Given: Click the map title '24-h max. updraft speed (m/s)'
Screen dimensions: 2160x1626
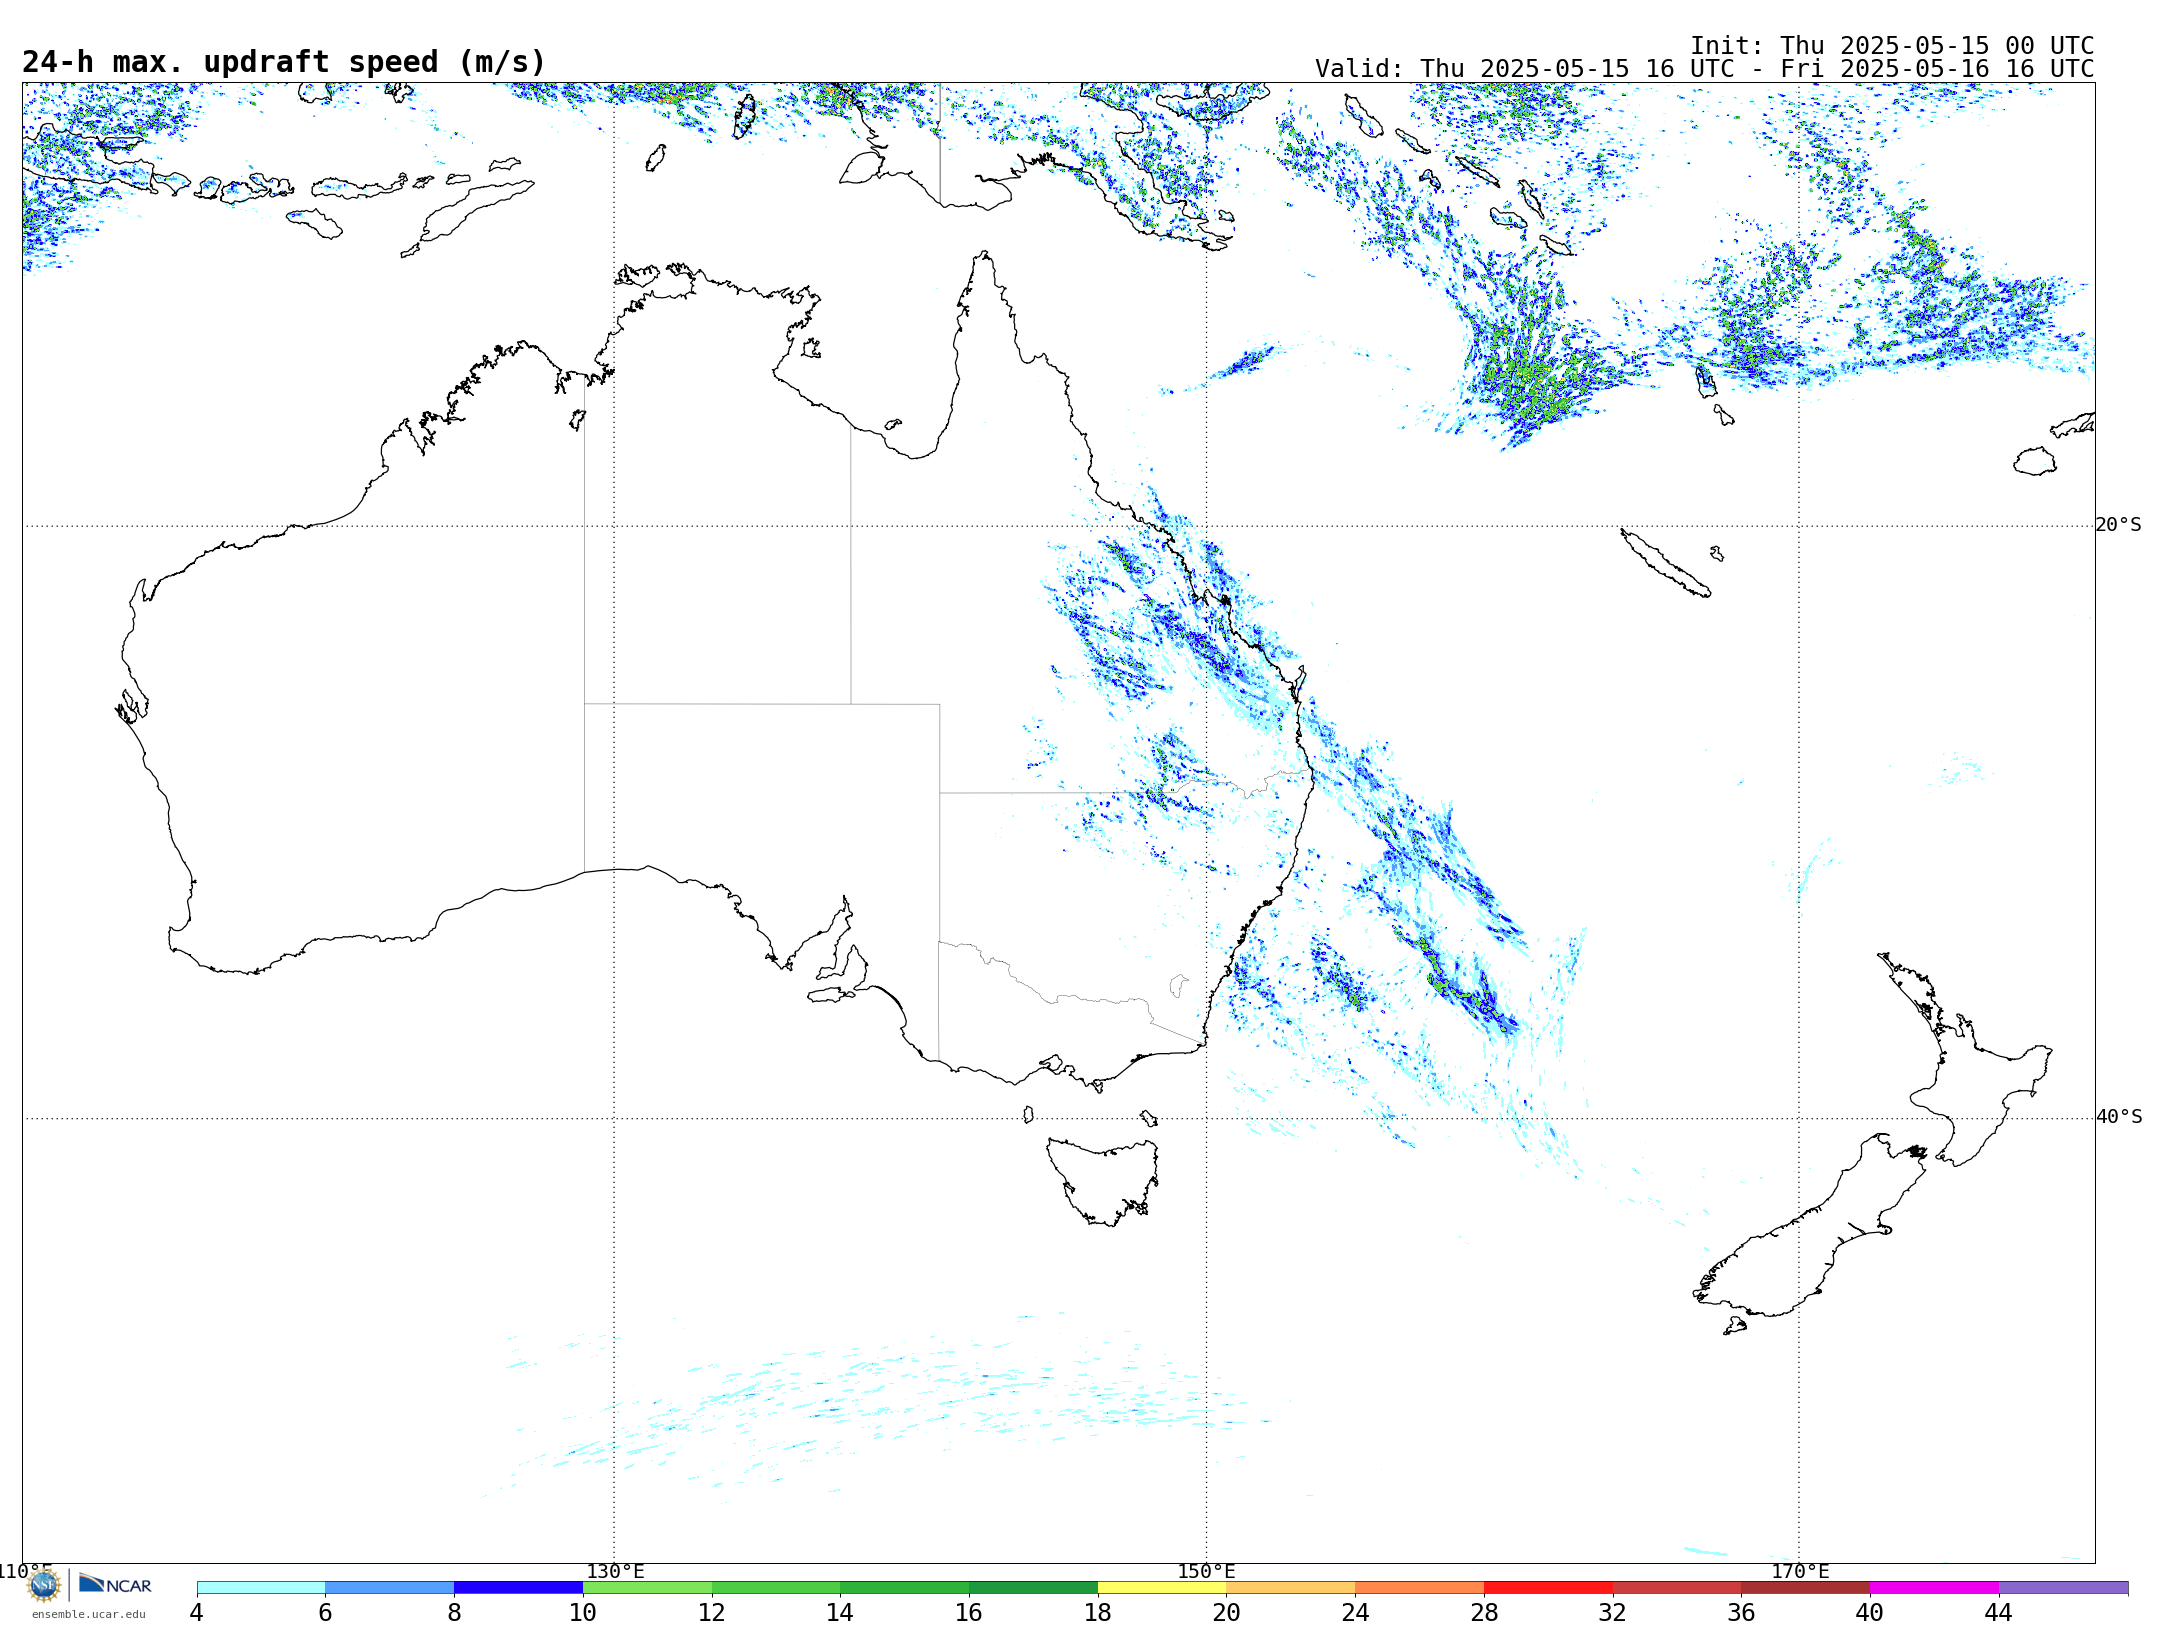Looking at the screenshot, I should click(x=284, y=62).
